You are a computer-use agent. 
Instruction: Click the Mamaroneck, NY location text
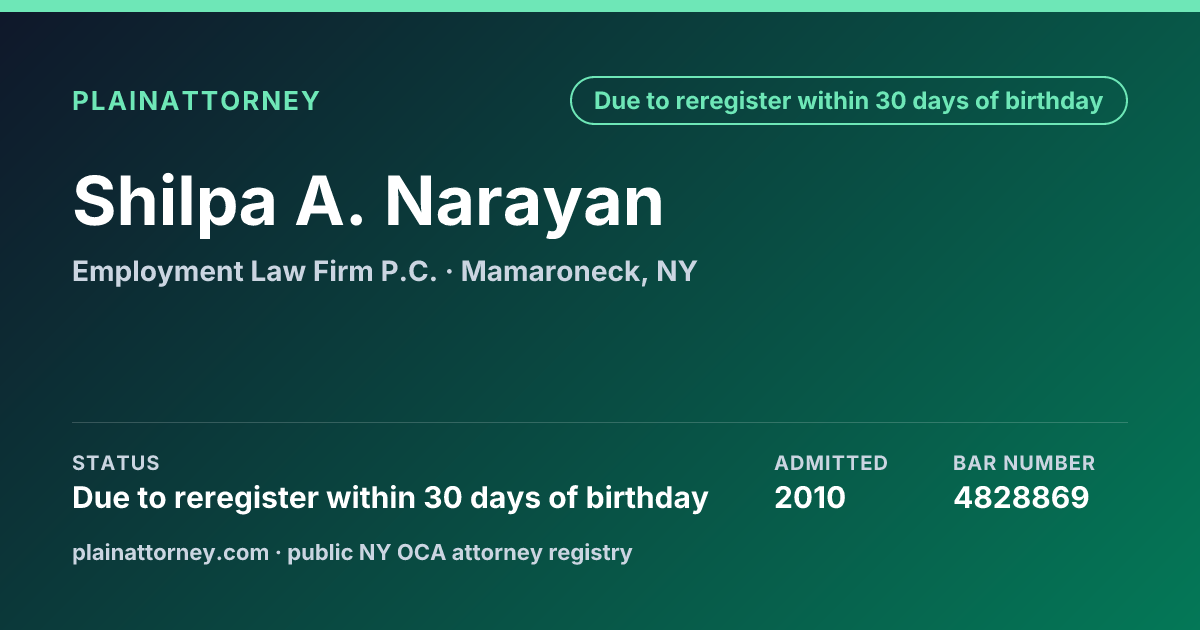[x=579, y=272]
